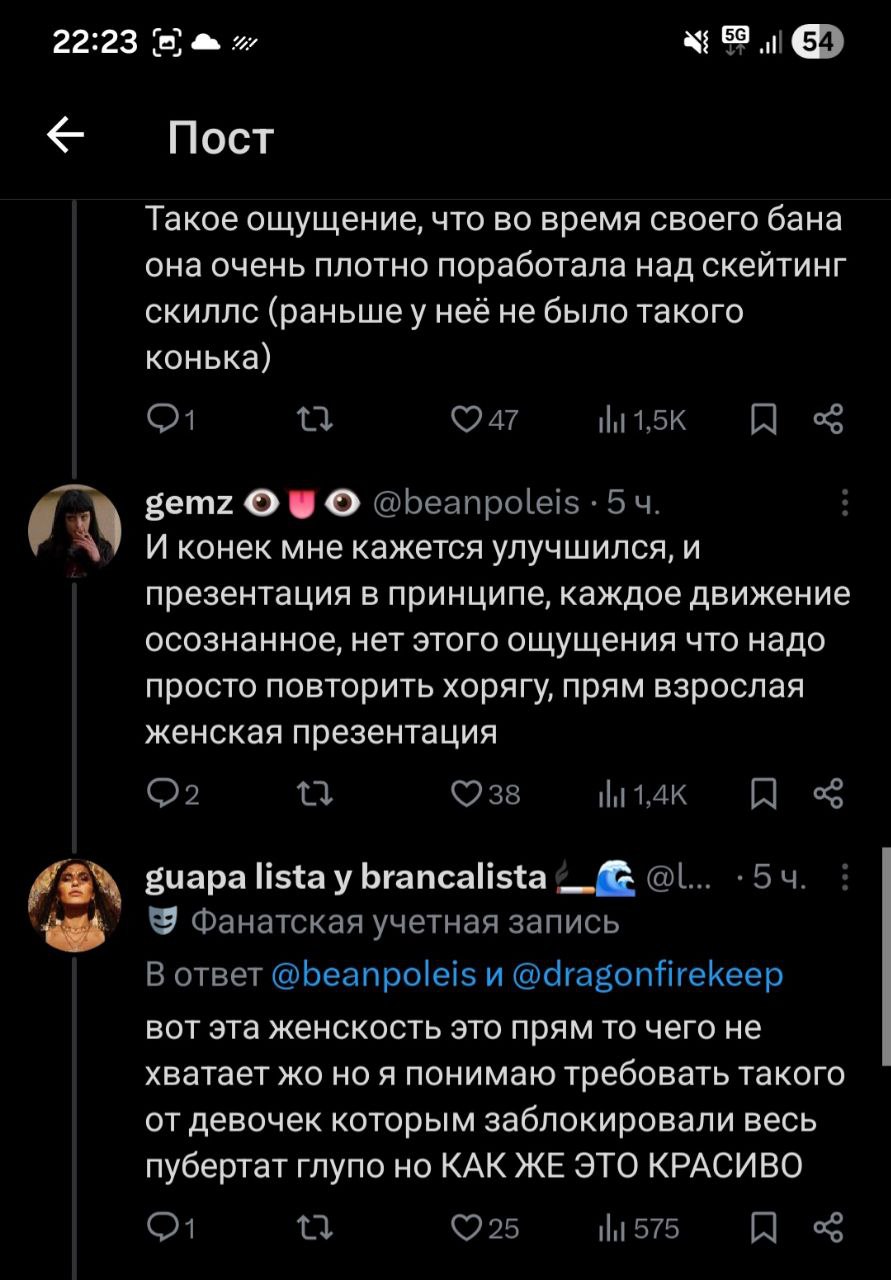Bookmark the gemz reply
The image size is (891, 1280).
[x=763, y=795]
